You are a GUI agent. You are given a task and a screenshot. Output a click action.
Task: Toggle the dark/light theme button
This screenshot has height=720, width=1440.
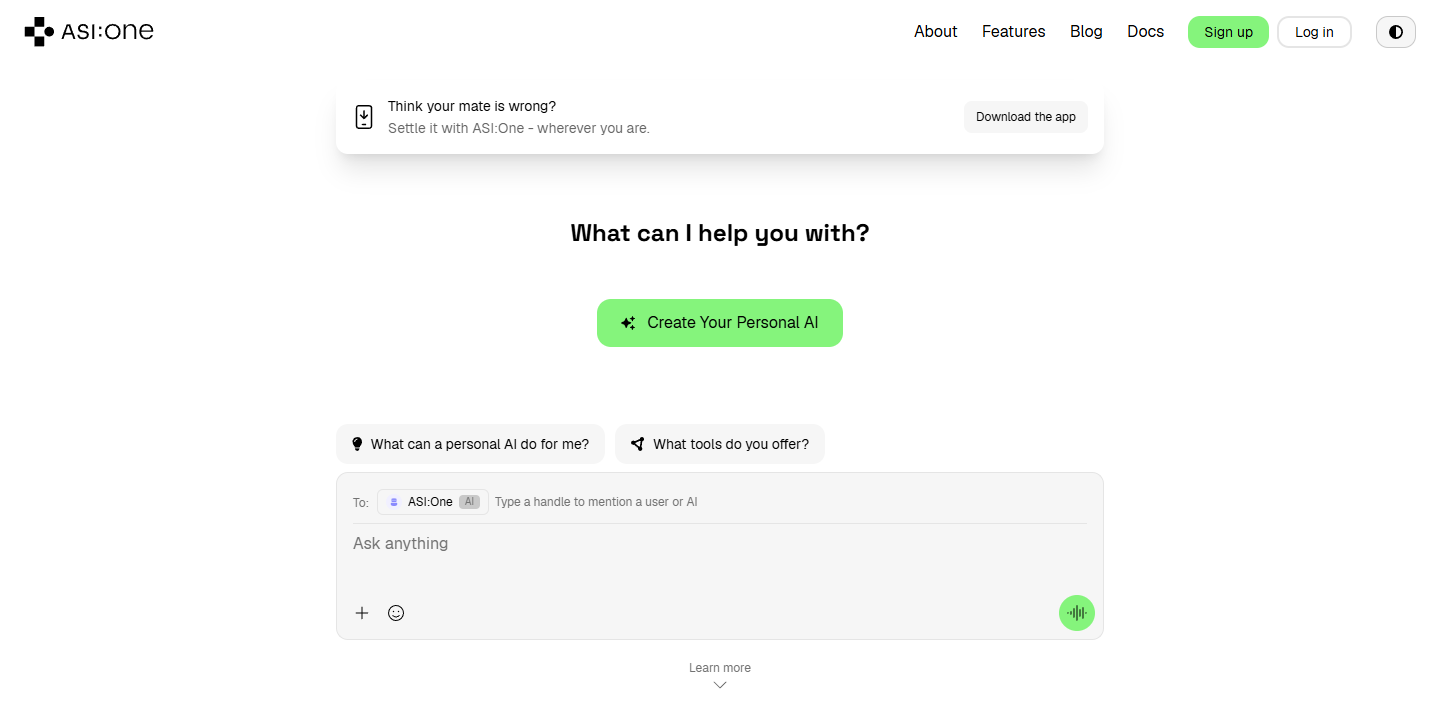(1396, 32)
